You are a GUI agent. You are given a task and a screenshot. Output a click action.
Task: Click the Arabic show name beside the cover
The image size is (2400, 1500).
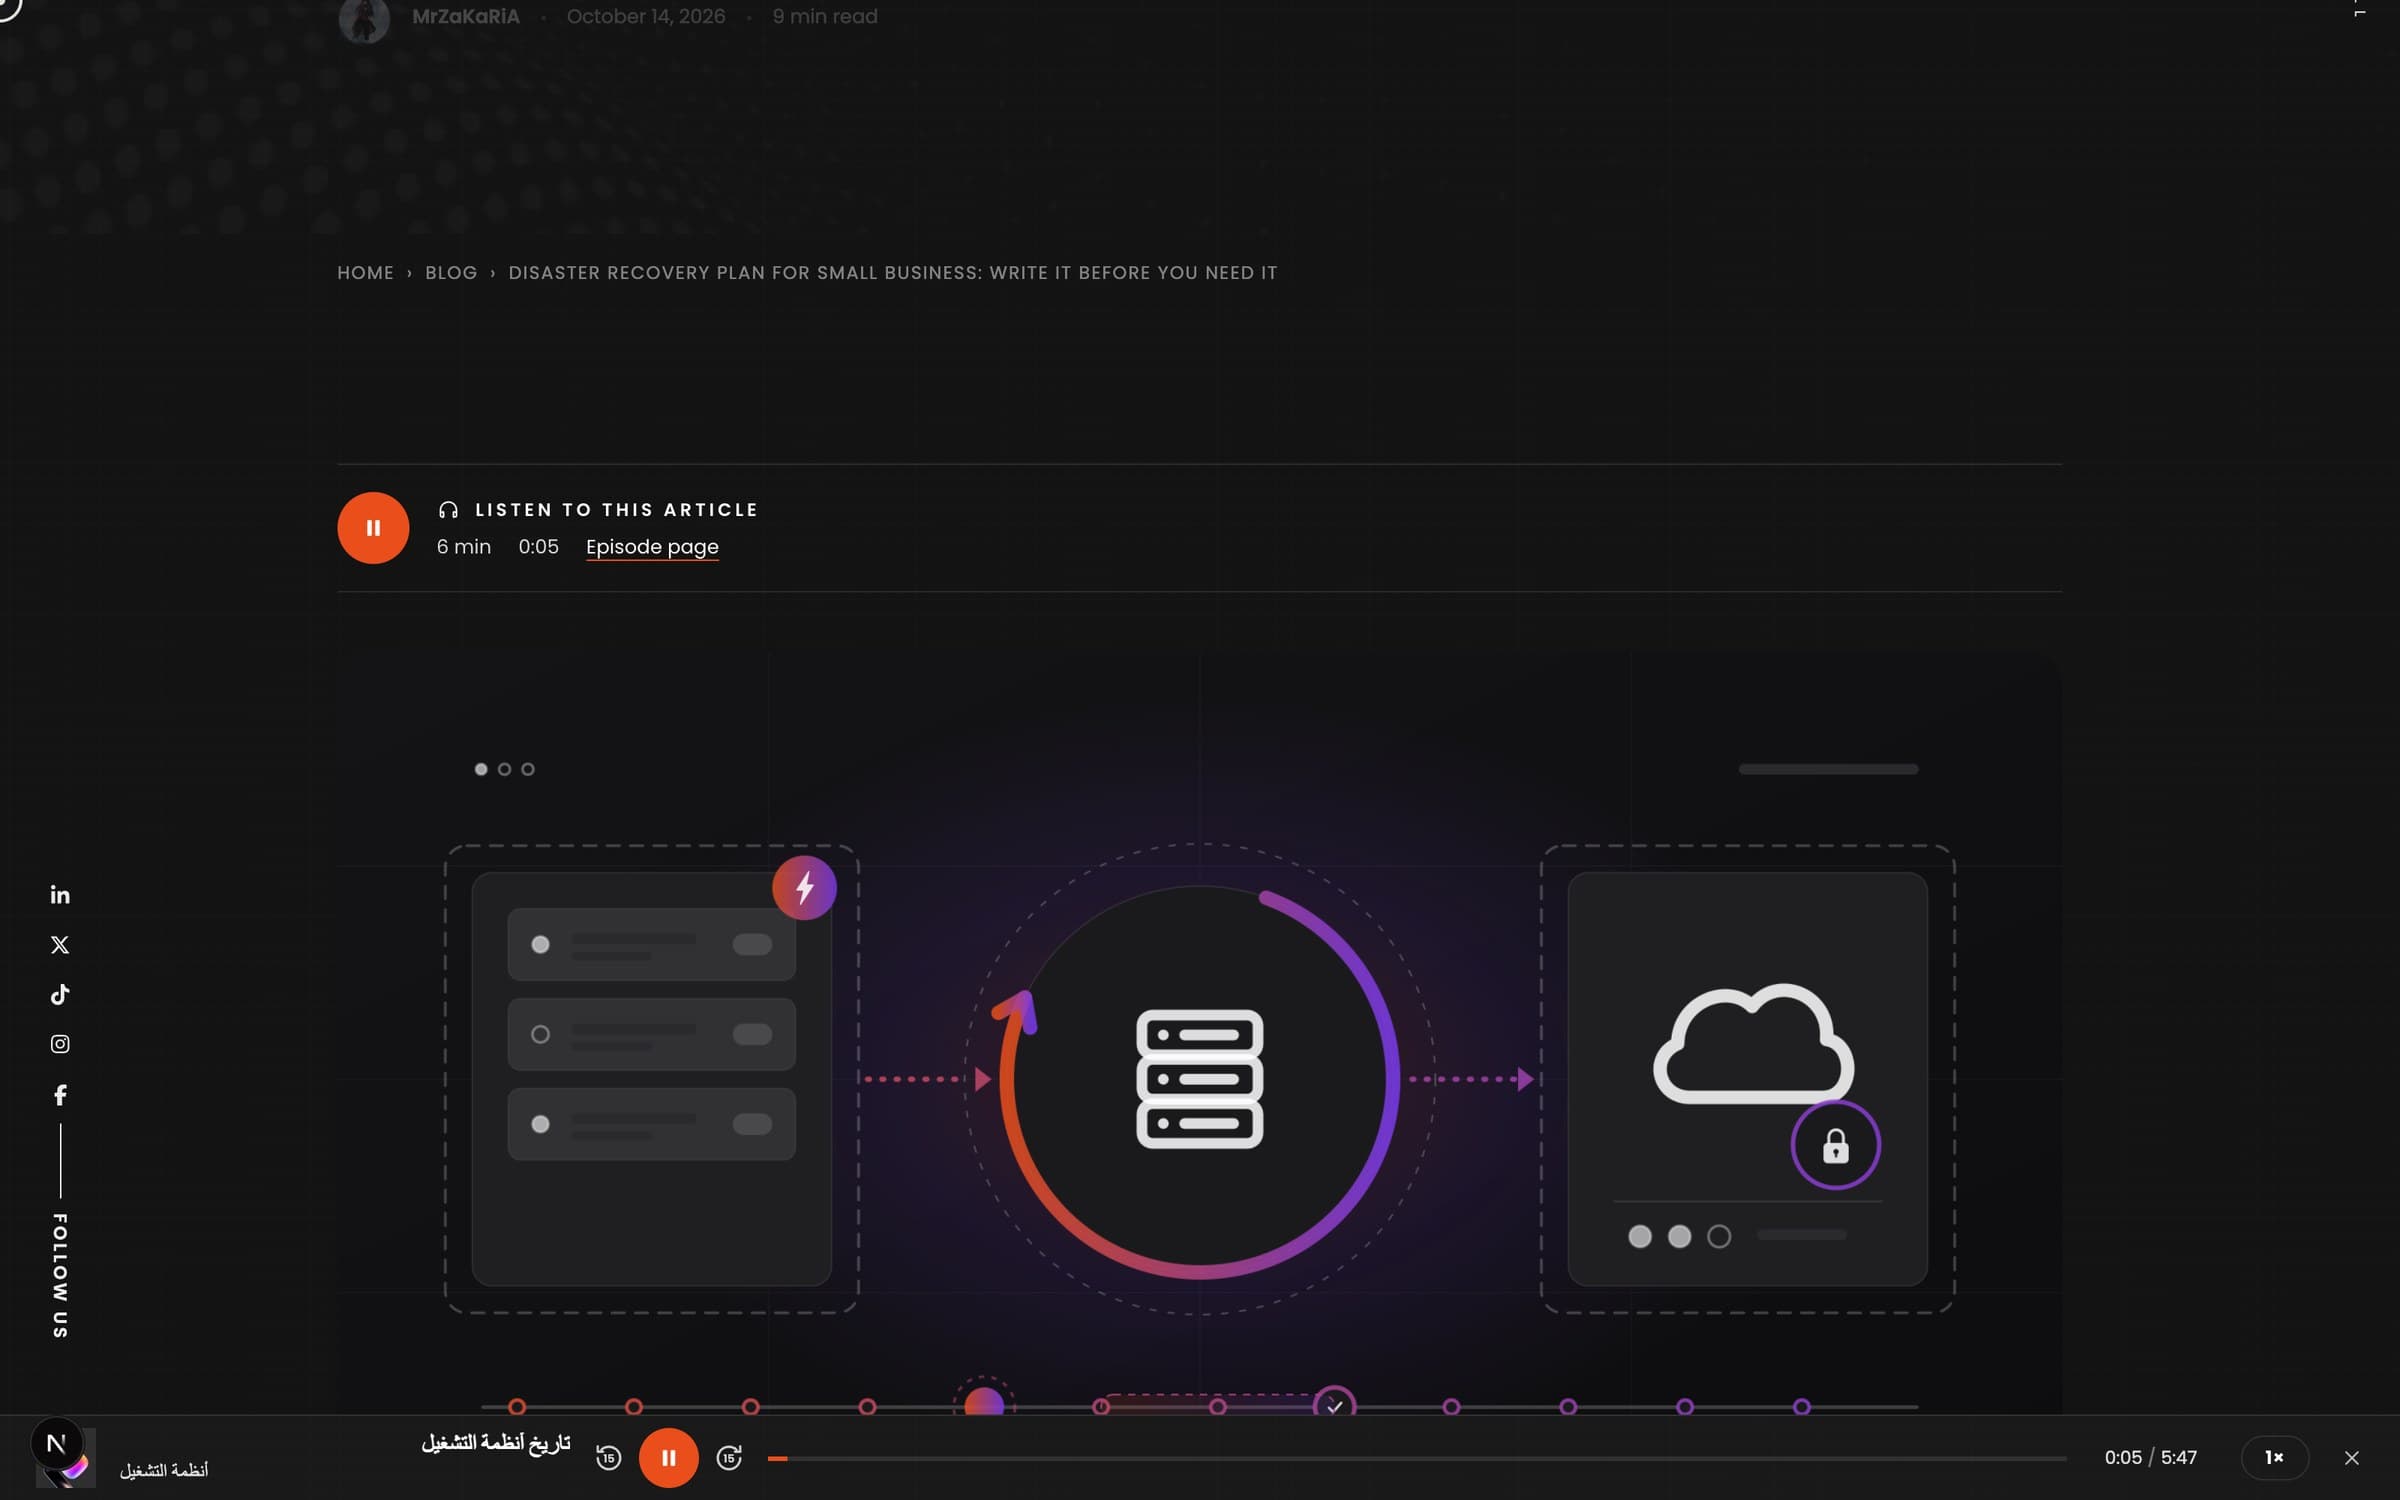tap(164, 1470)
